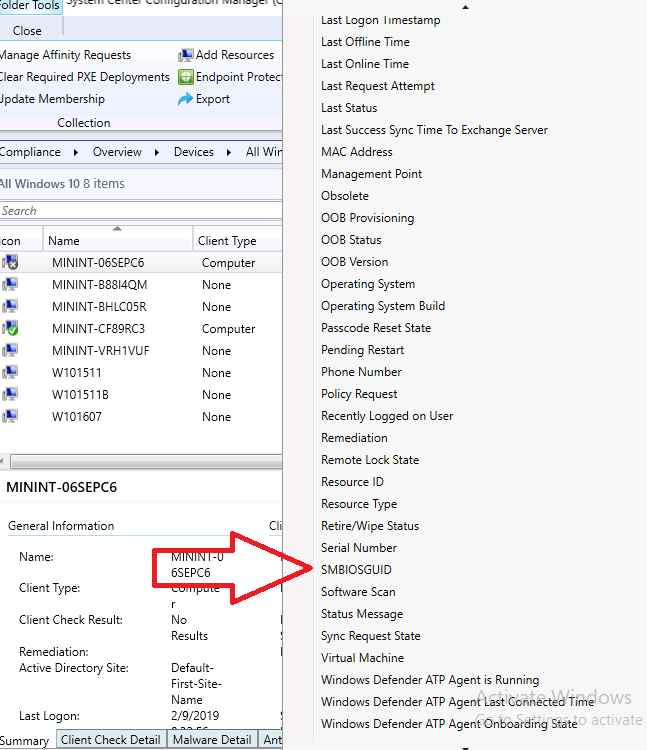
Task: Click Clear Required PXE Deployments
Action: (x=85, y=77)
